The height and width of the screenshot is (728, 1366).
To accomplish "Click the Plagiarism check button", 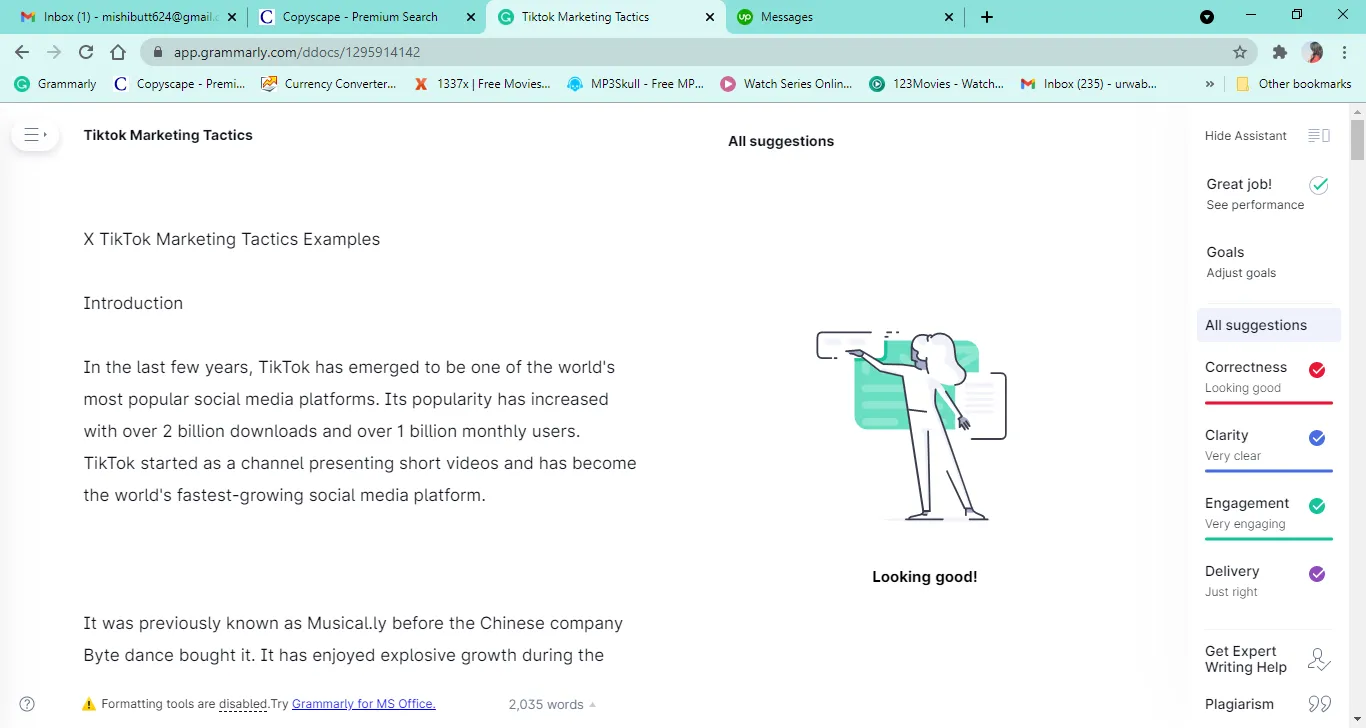I will (x=1268, y=704).
